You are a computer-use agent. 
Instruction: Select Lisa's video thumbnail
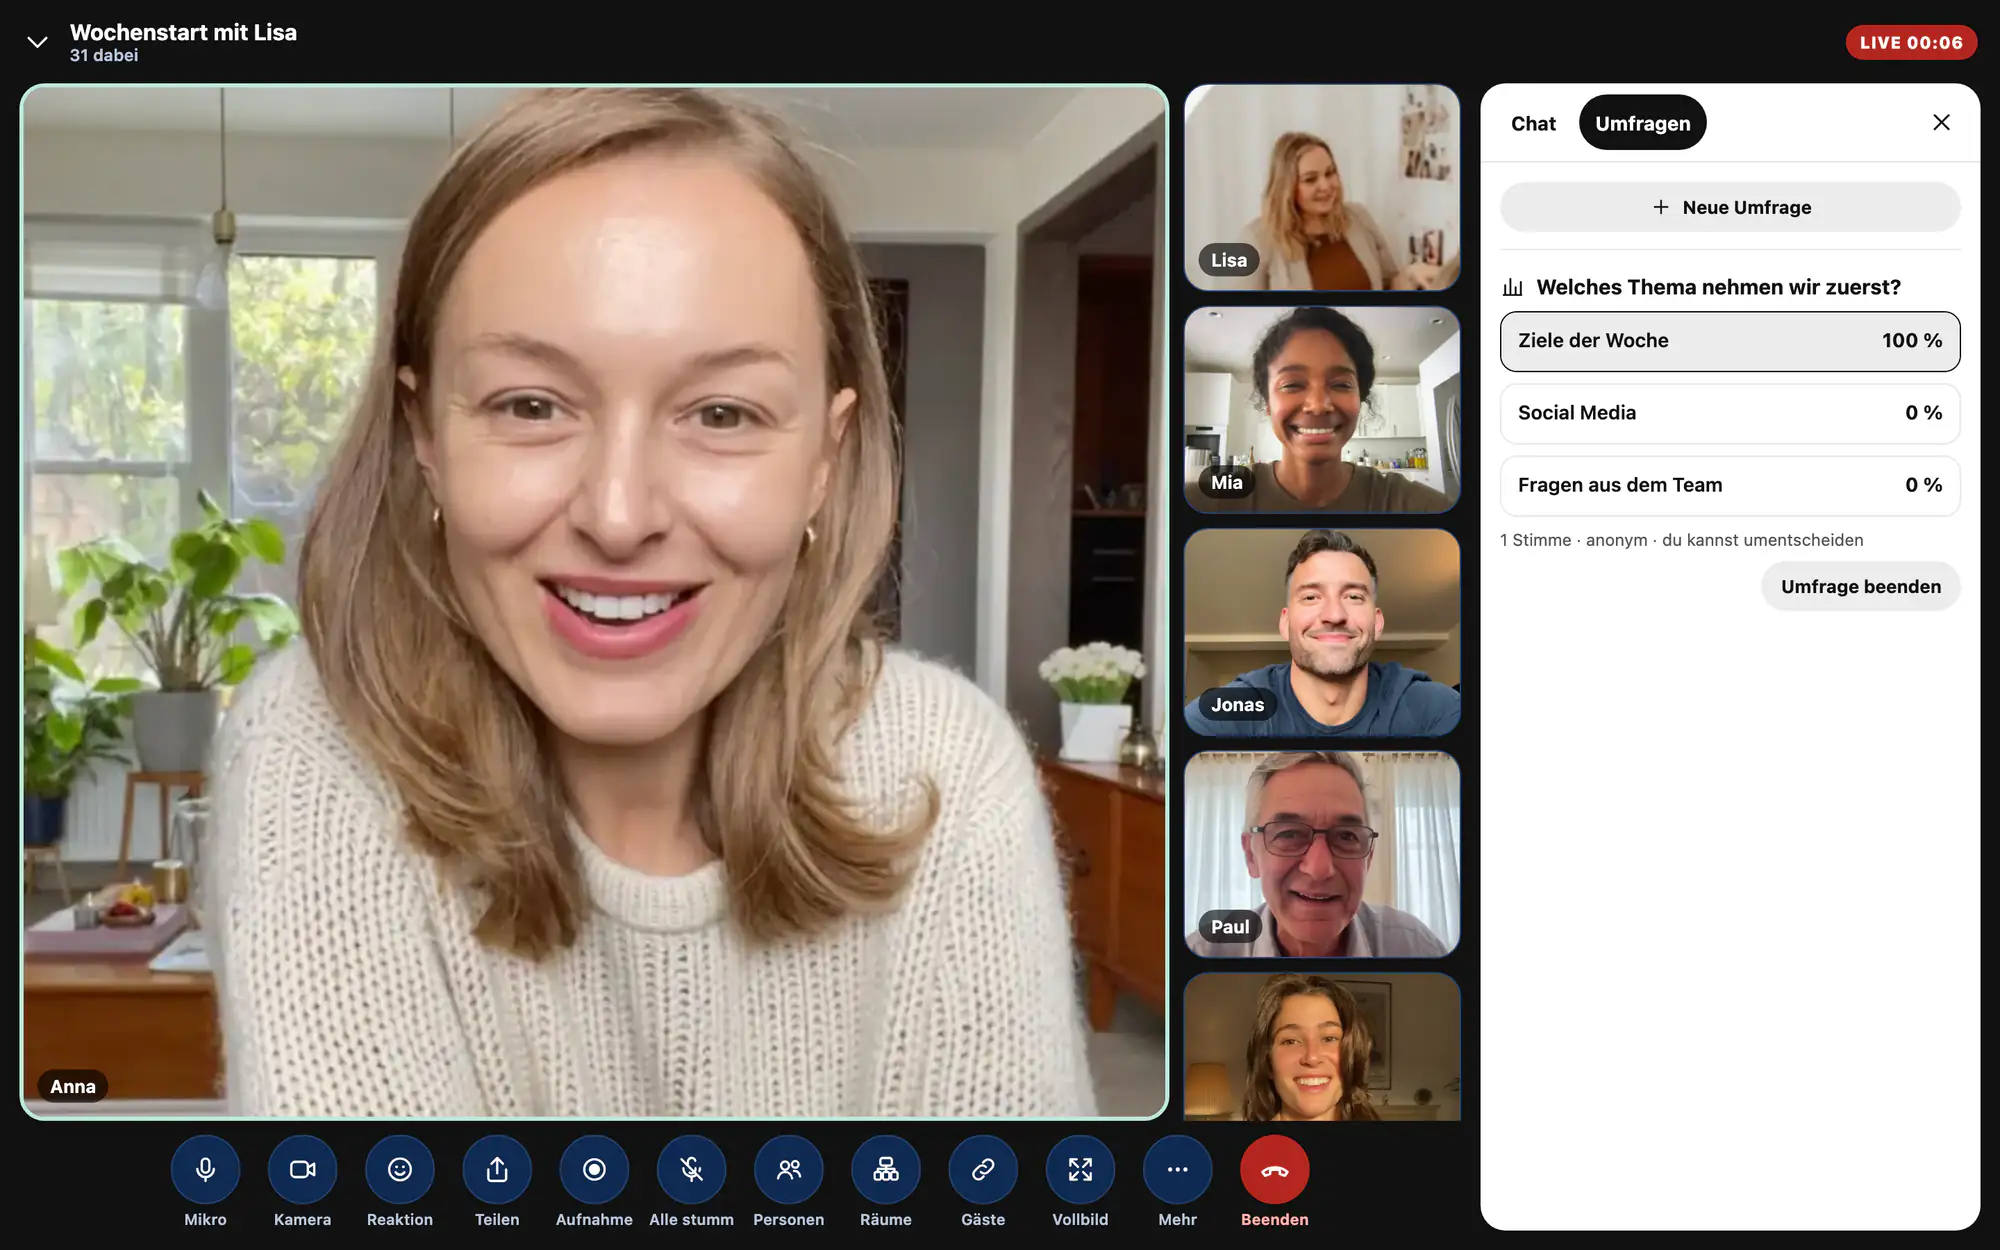point(1322,187)
